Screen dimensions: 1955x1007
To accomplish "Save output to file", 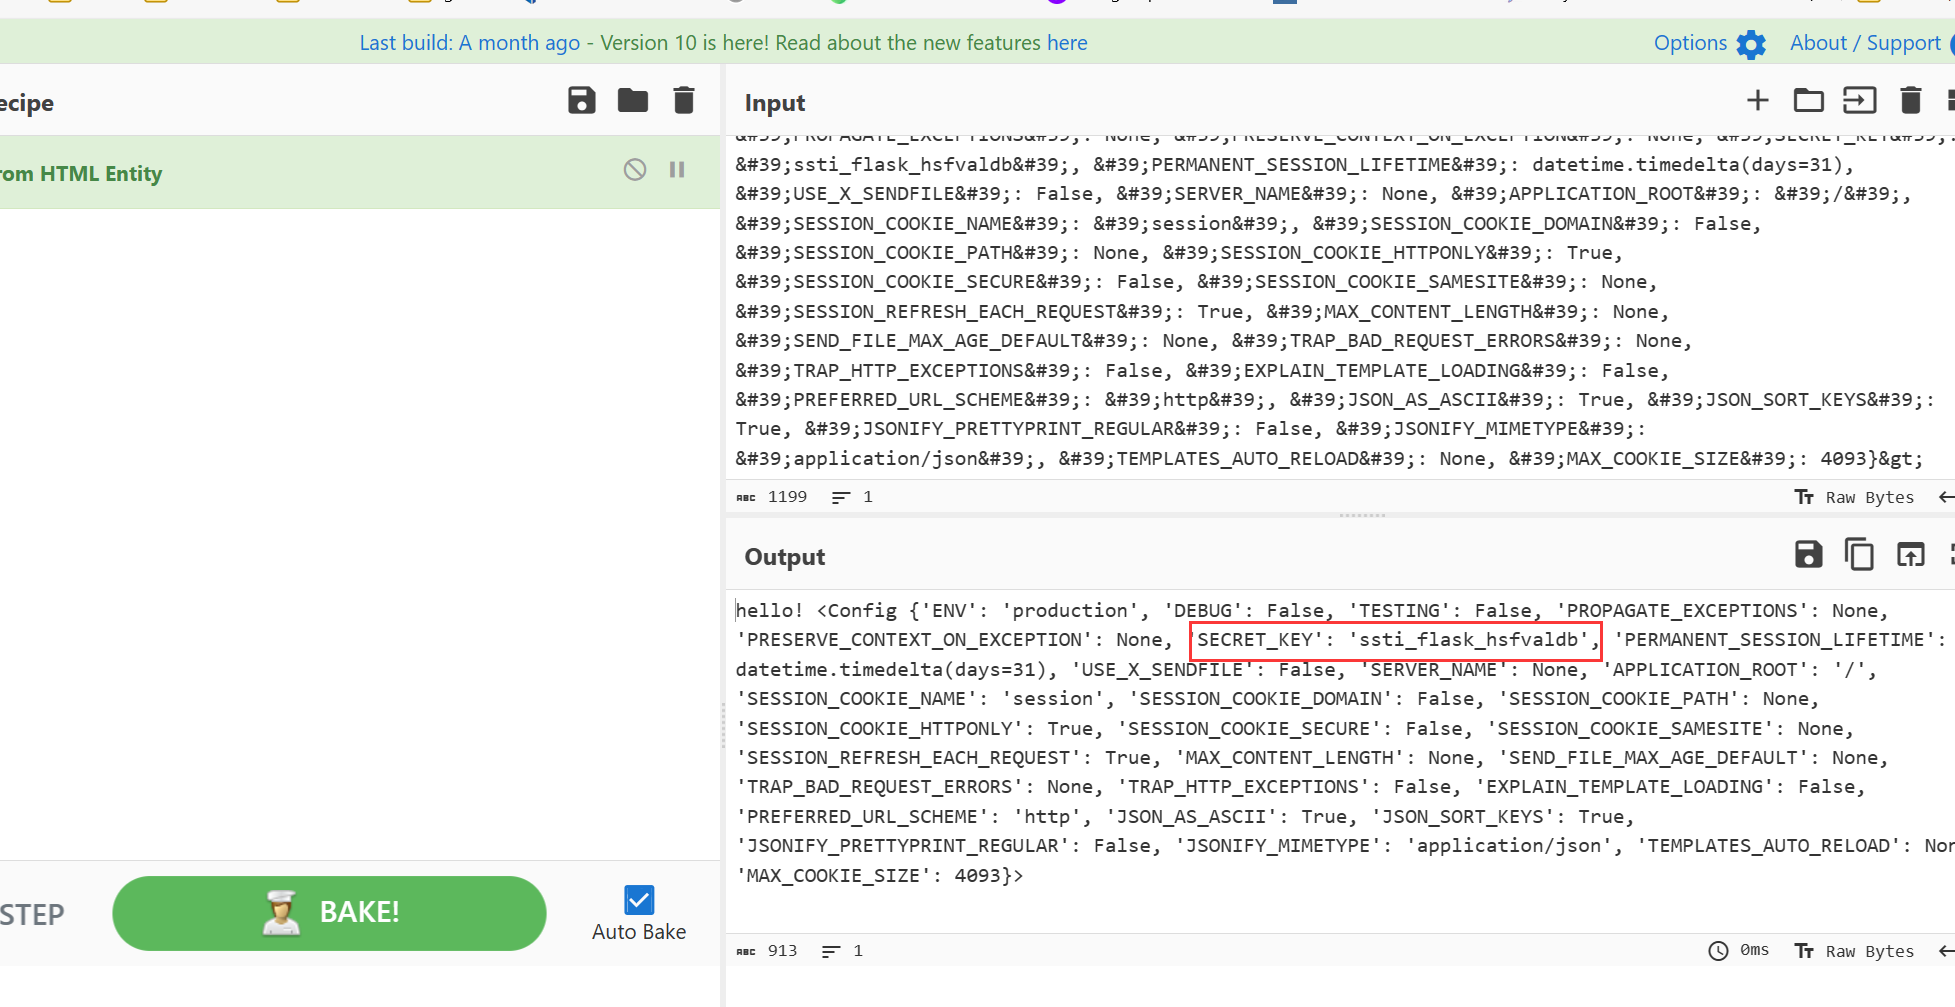I will click(1808, 554).
